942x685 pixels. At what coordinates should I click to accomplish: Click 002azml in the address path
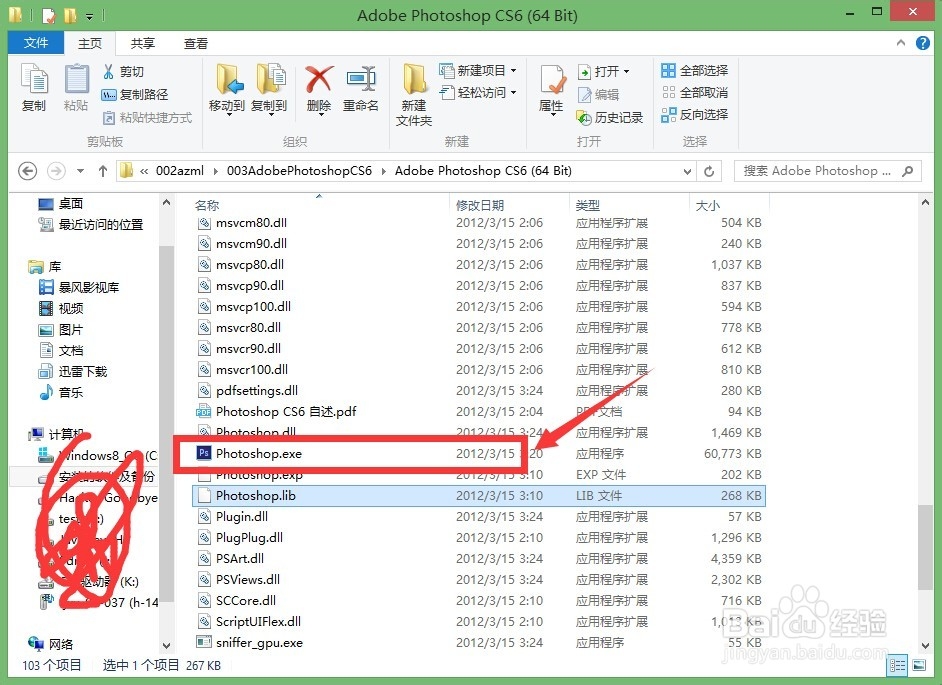[x=180, y=171]
